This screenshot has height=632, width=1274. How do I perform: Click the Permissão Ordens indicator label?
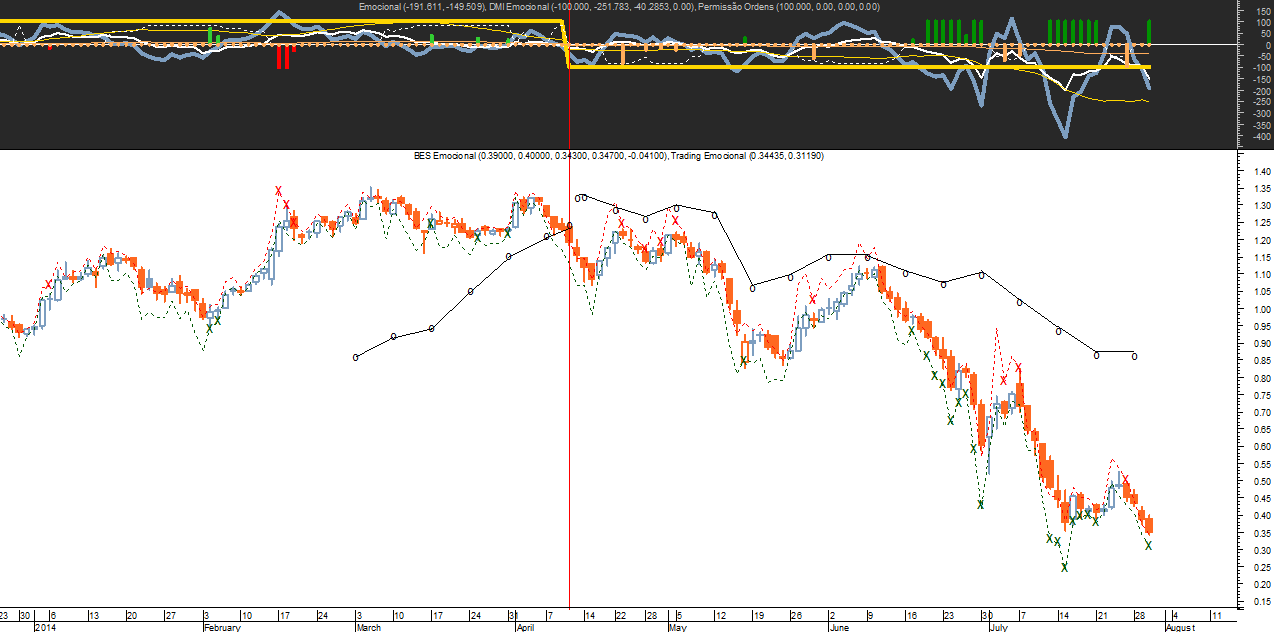pyautogui.click(x=789, y=7)
